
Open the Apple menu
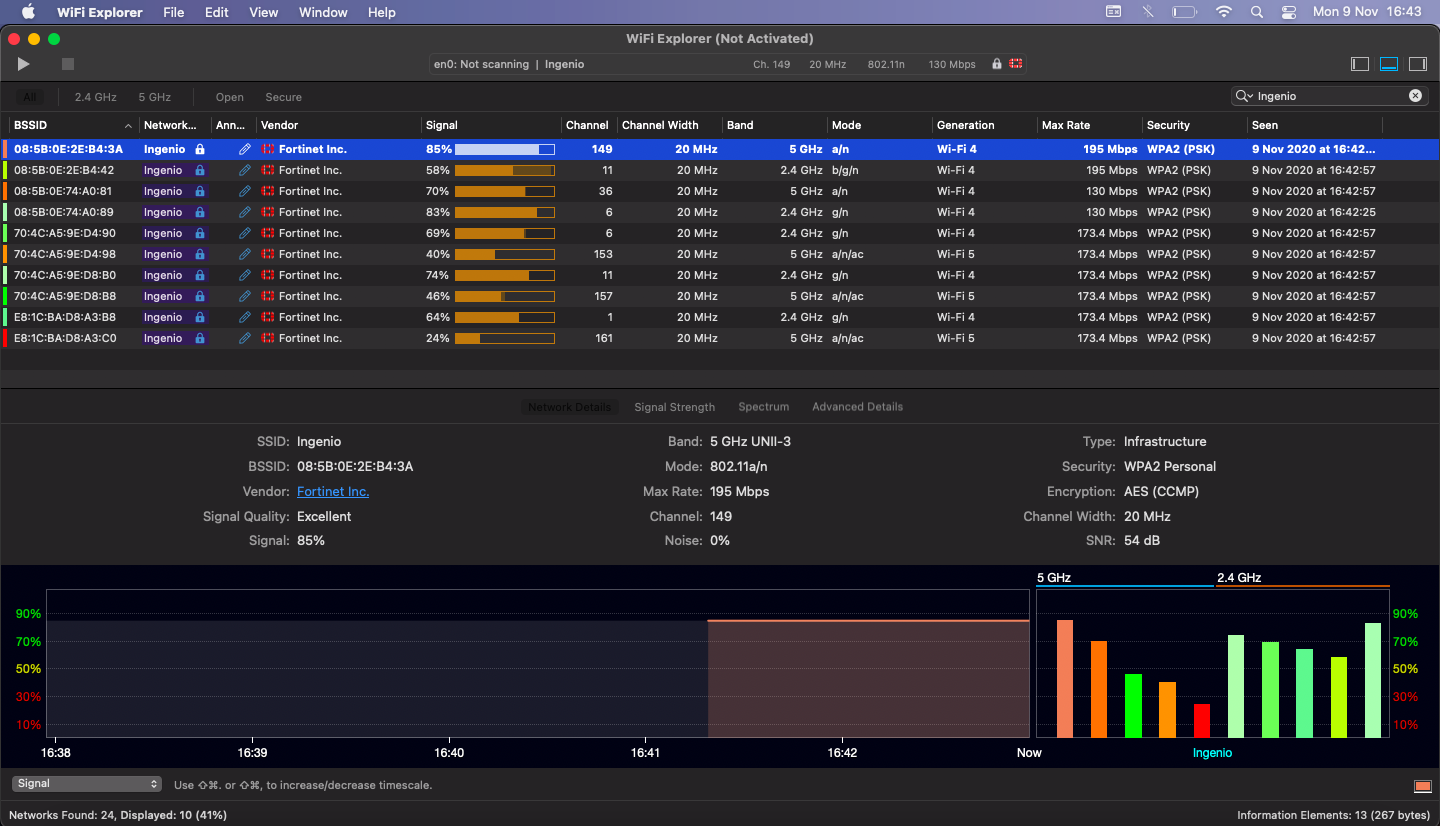click(x=28, y=12)
